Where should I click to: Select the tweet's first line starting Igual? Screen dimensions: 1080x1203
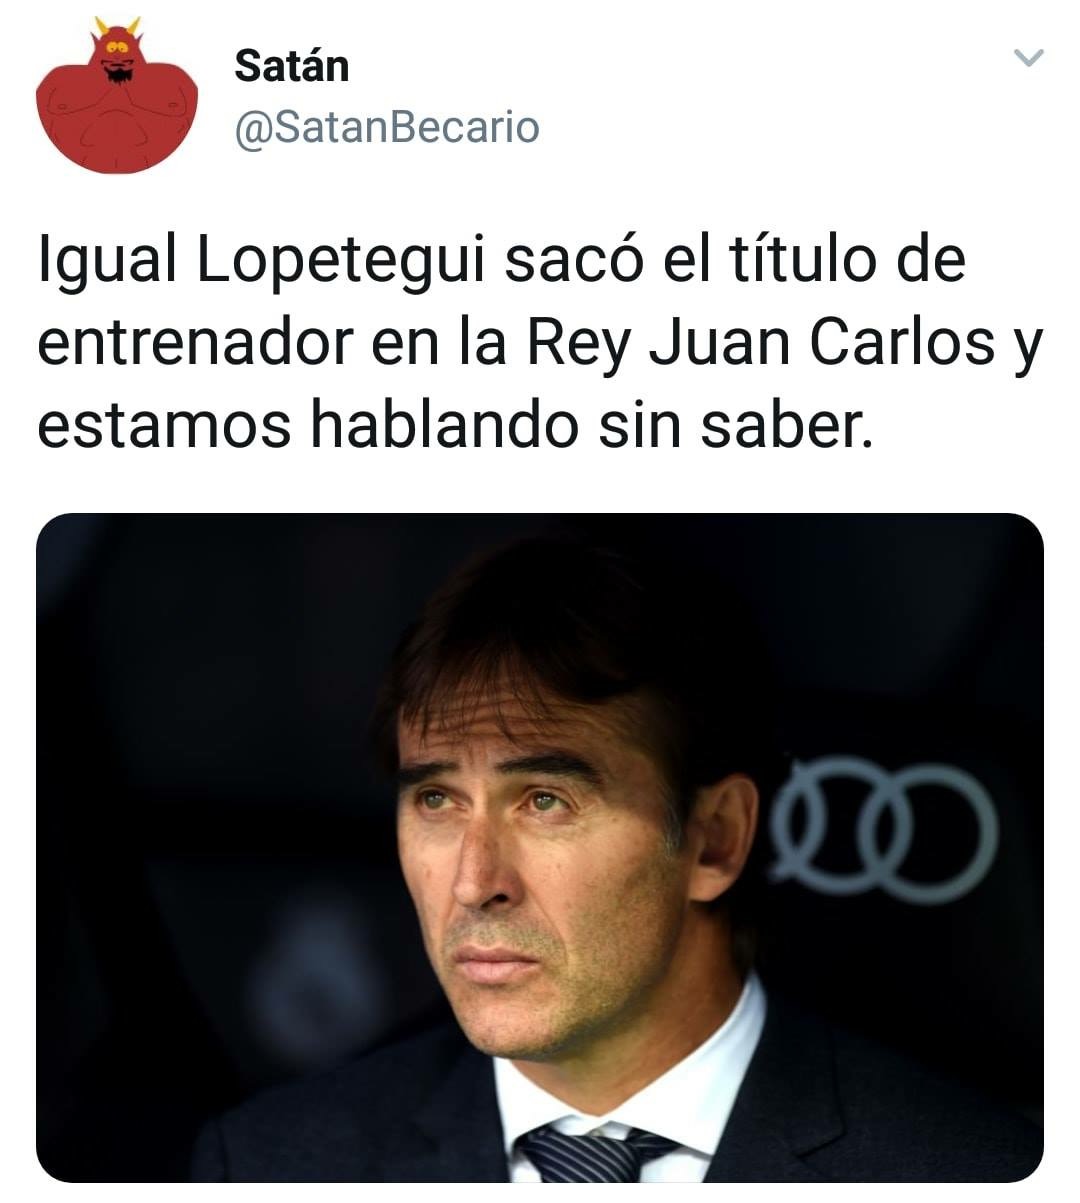(x=502, y=262)
